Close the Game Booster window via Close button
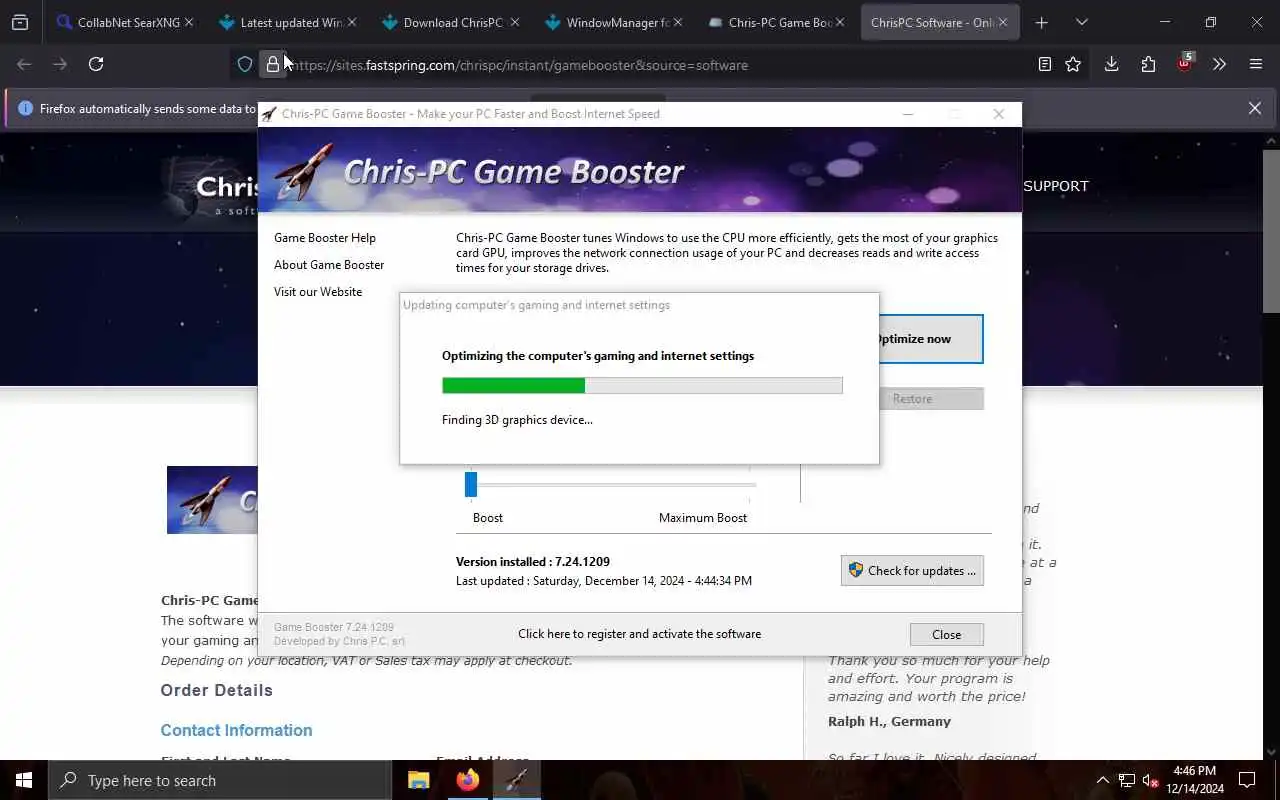This screenshot has width=1280, height=800. [946, 635]
